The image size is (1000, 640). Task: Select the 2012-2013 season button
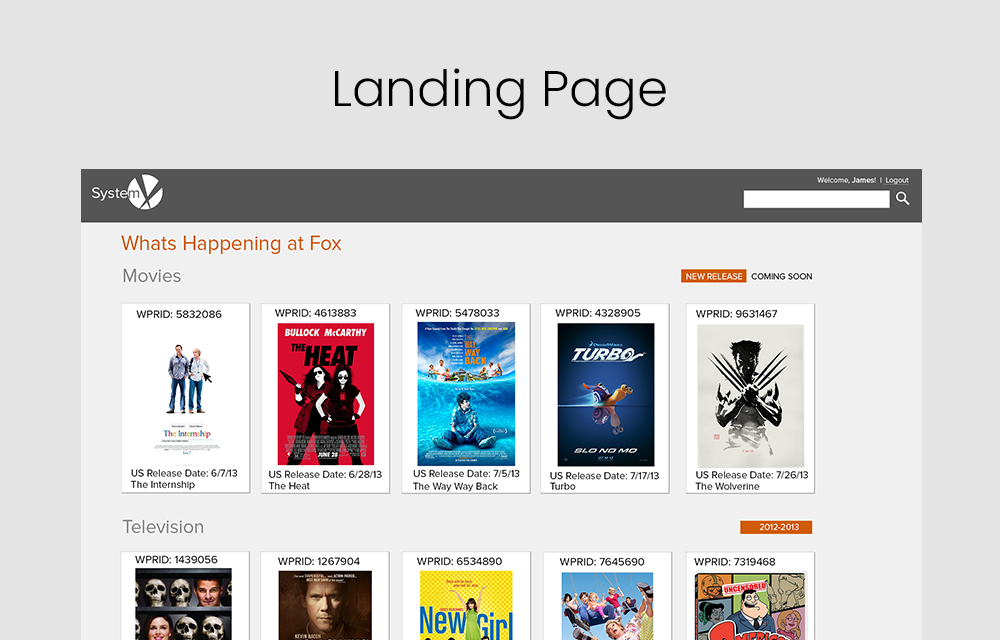[776, 527]
